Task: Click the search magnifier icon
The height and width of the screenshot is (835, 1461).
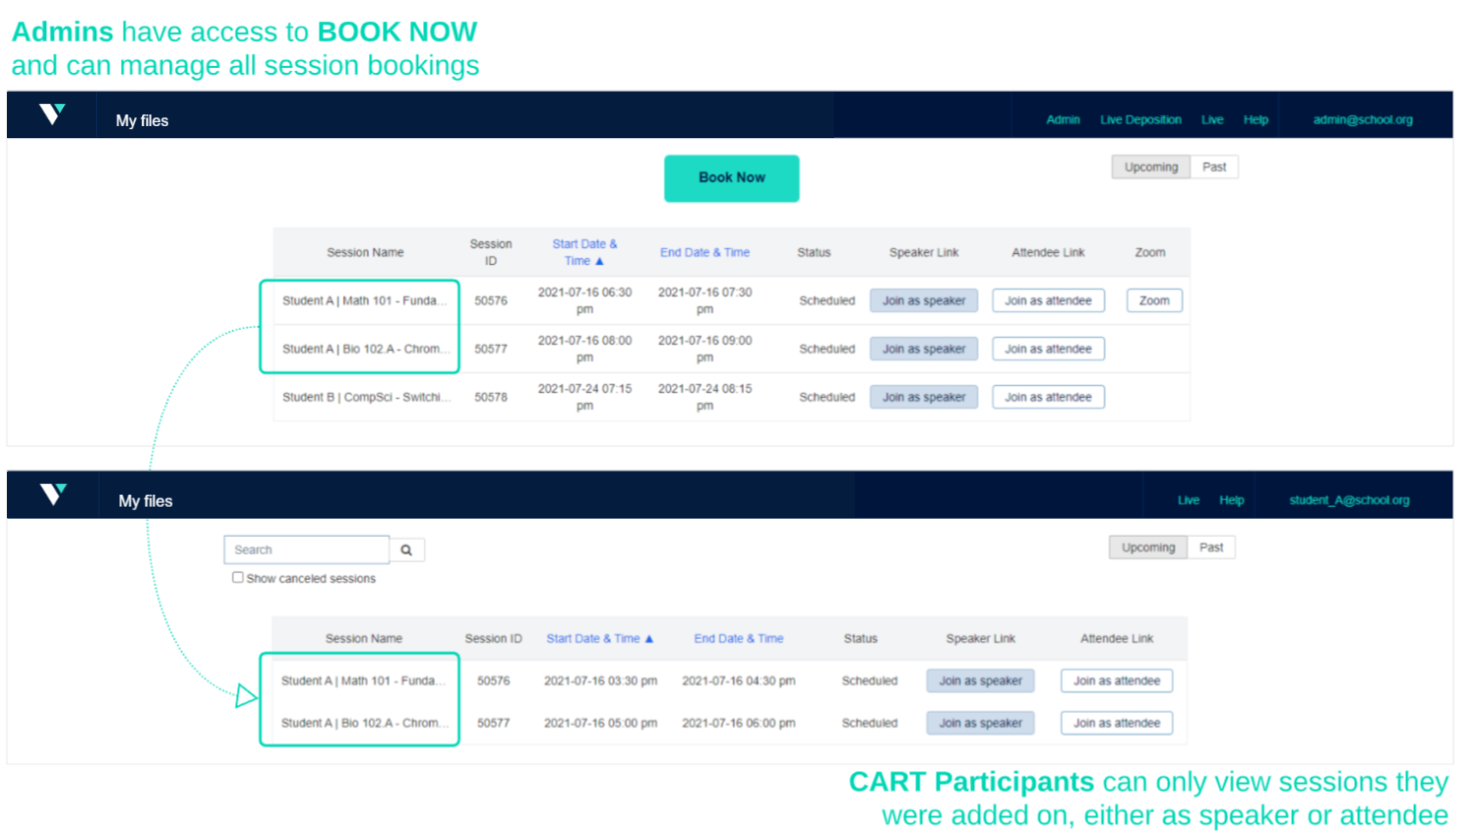Action: 407,549
